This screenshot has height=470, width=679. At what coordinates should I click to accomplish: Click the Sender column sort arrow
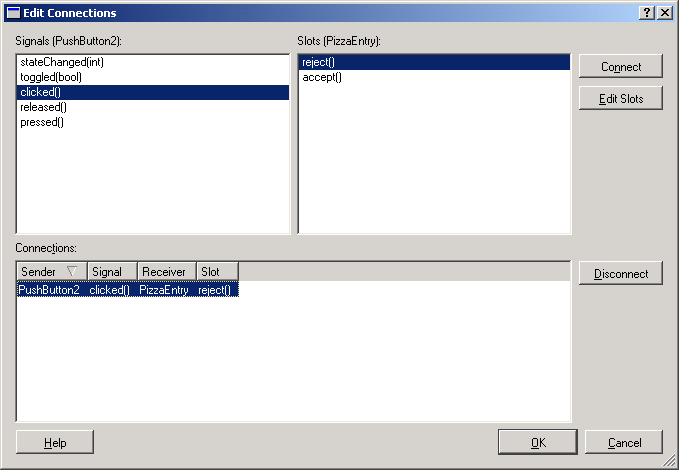tap(71, 272)
